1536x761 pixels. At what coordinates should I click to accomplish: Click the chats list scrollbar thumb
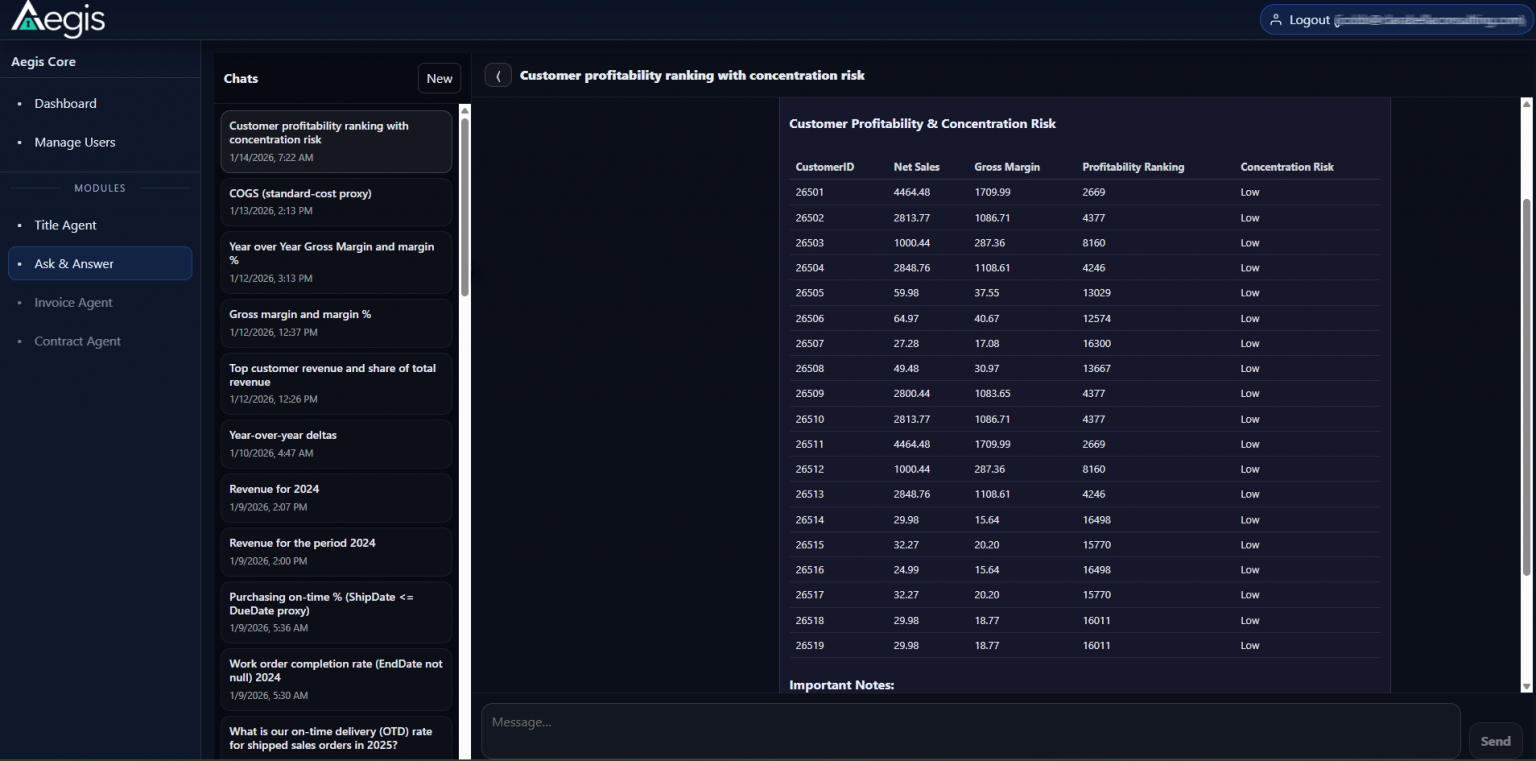[464, 205]
